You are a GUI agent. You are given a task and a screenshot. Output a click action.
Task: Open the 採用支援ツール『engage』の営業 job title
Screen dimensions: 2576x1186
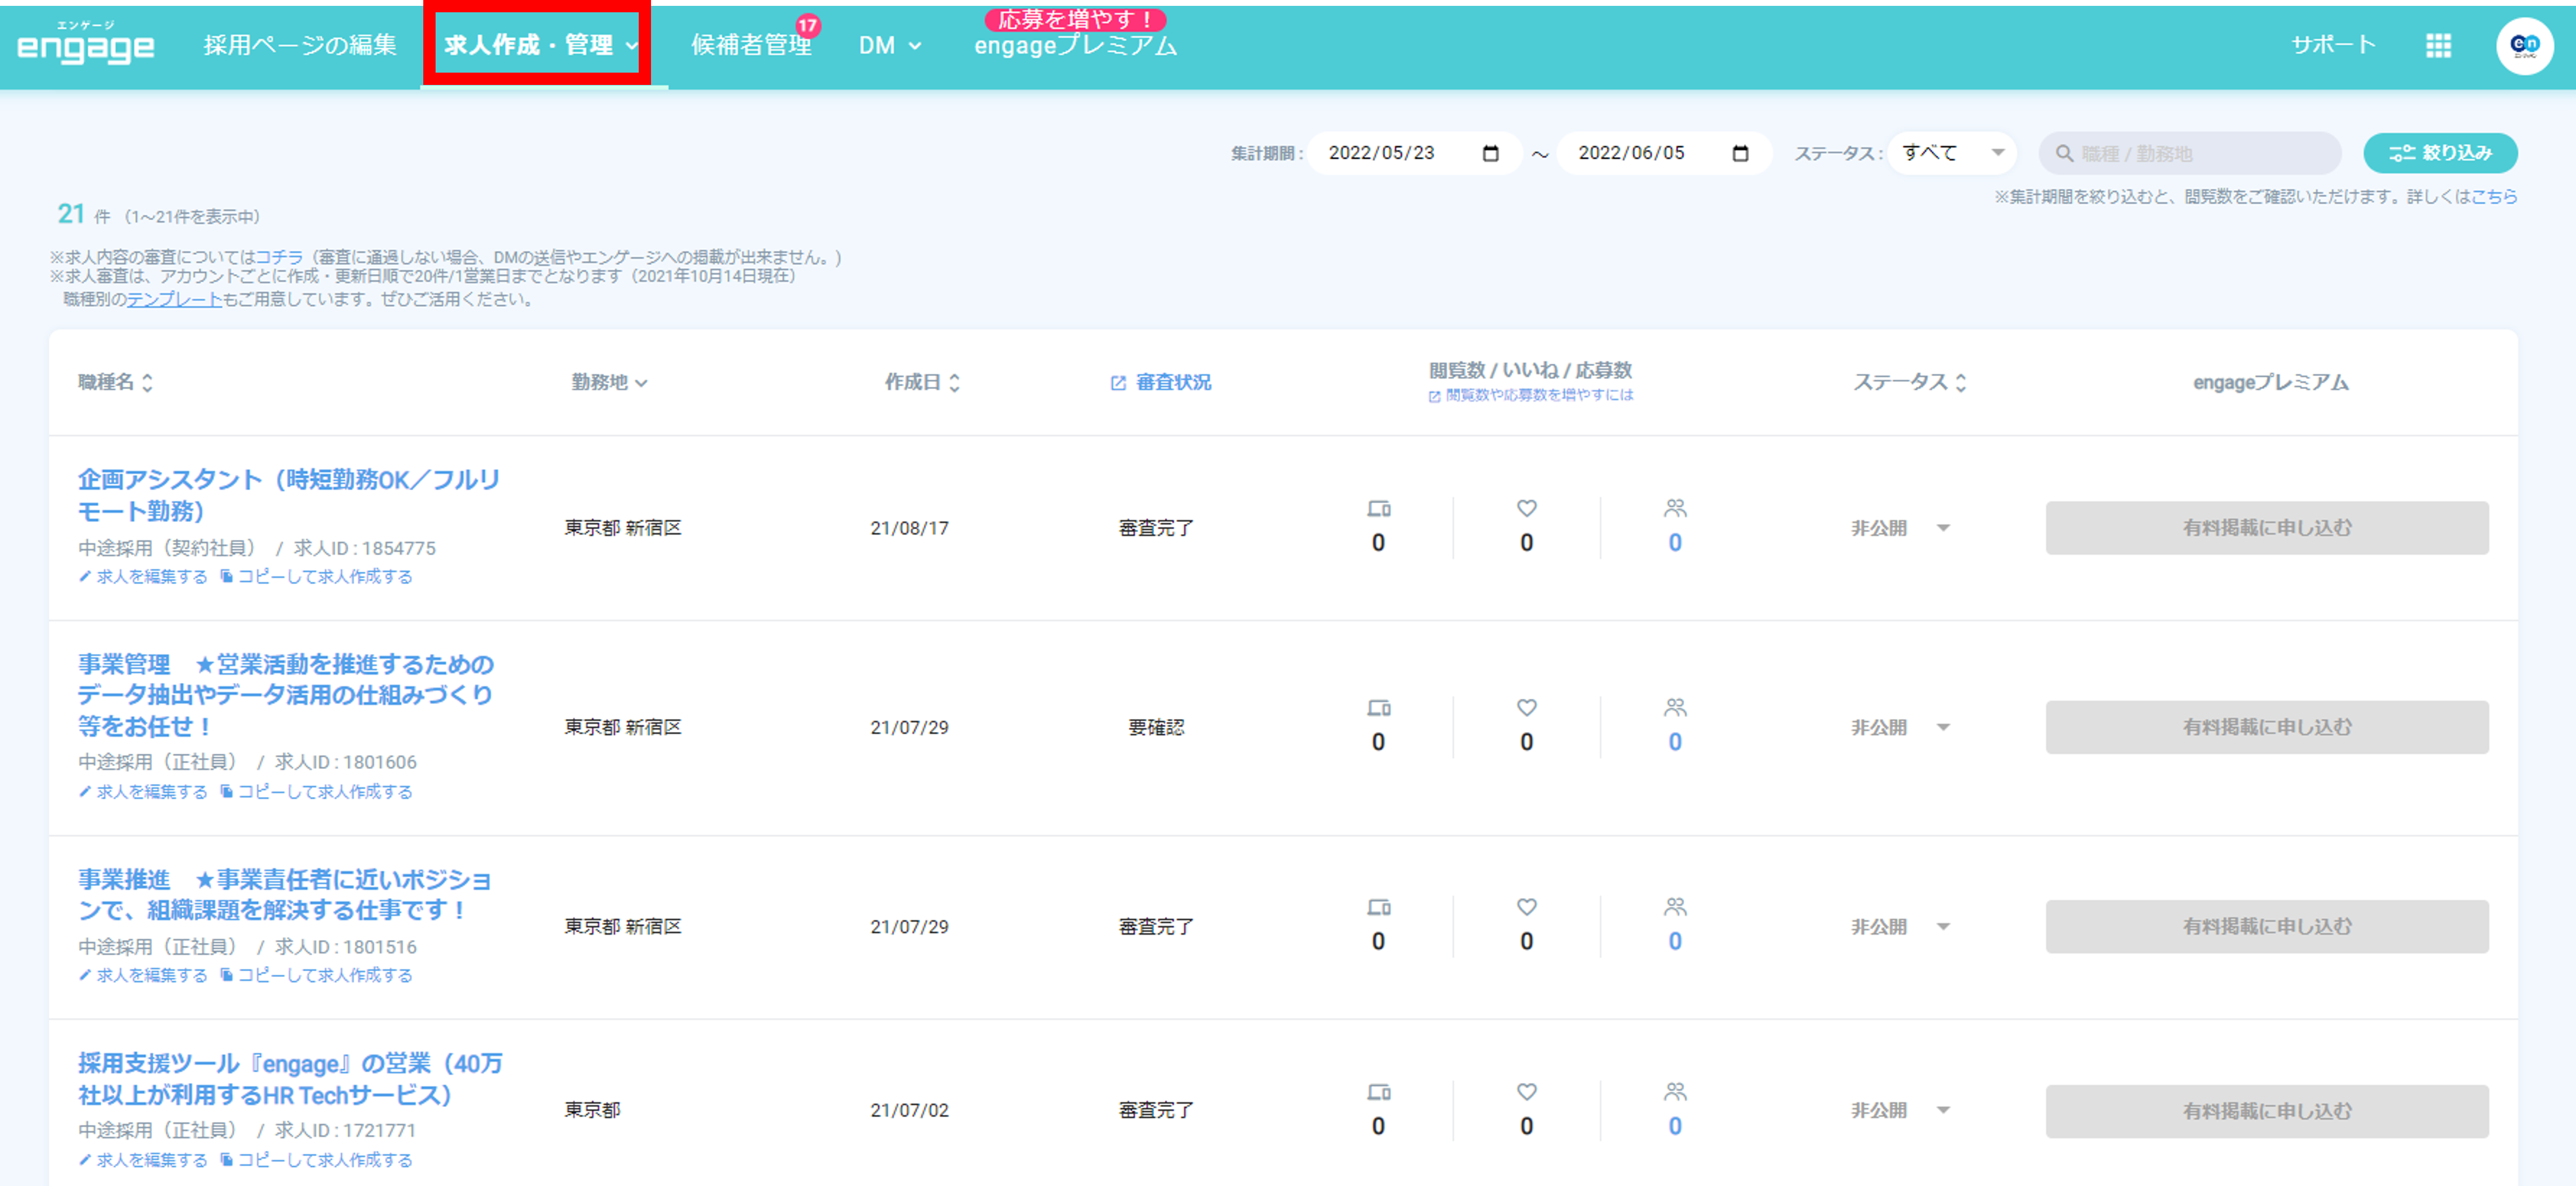pos(291,1079)
